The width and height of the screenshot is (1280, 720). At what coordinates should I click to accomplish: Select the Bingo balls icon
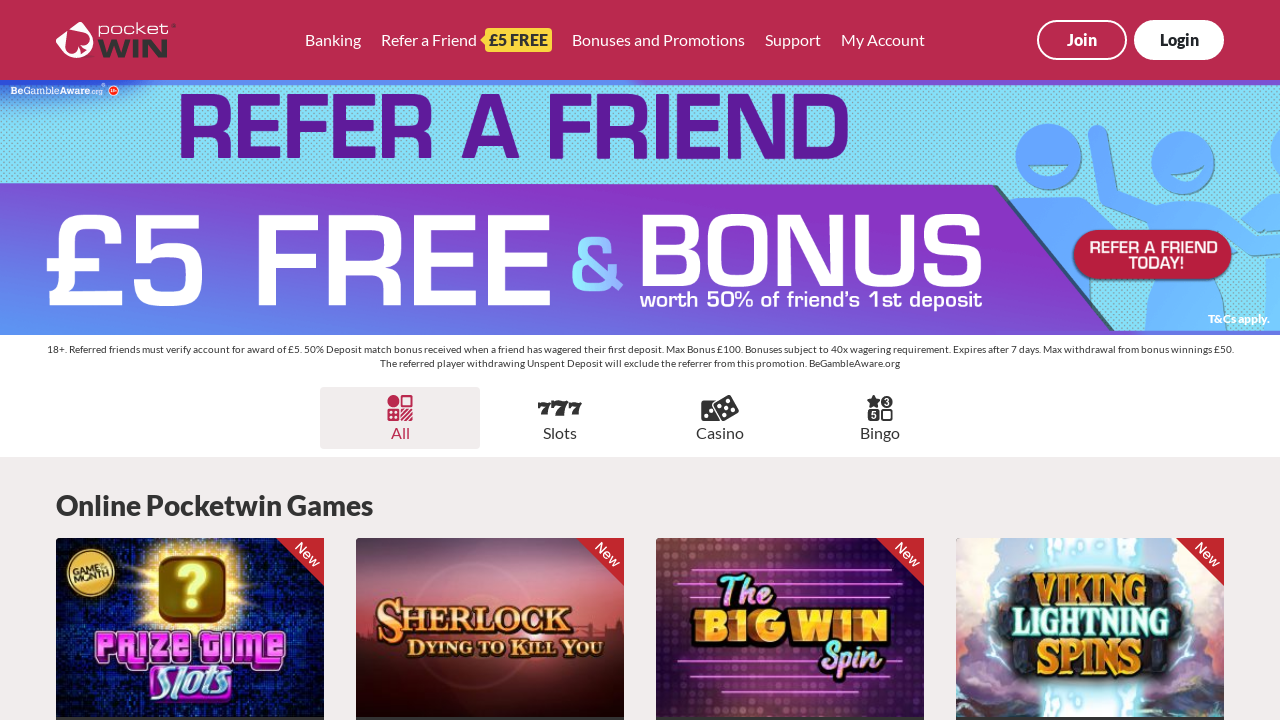point(880,408)
